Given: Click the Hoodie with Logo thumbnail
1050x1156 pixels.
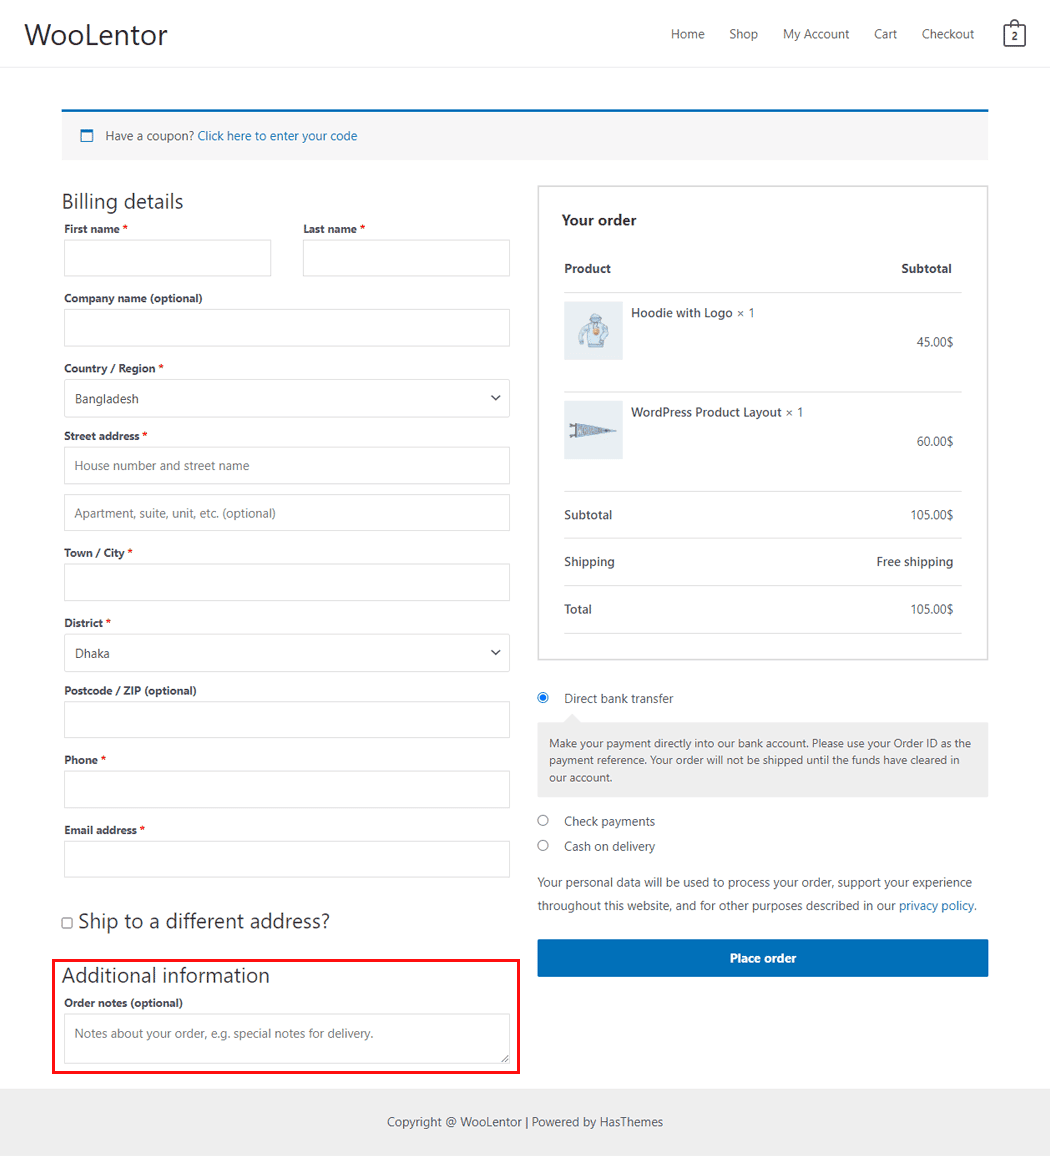Looking at the screenshot, I should (x=593, y=330).
